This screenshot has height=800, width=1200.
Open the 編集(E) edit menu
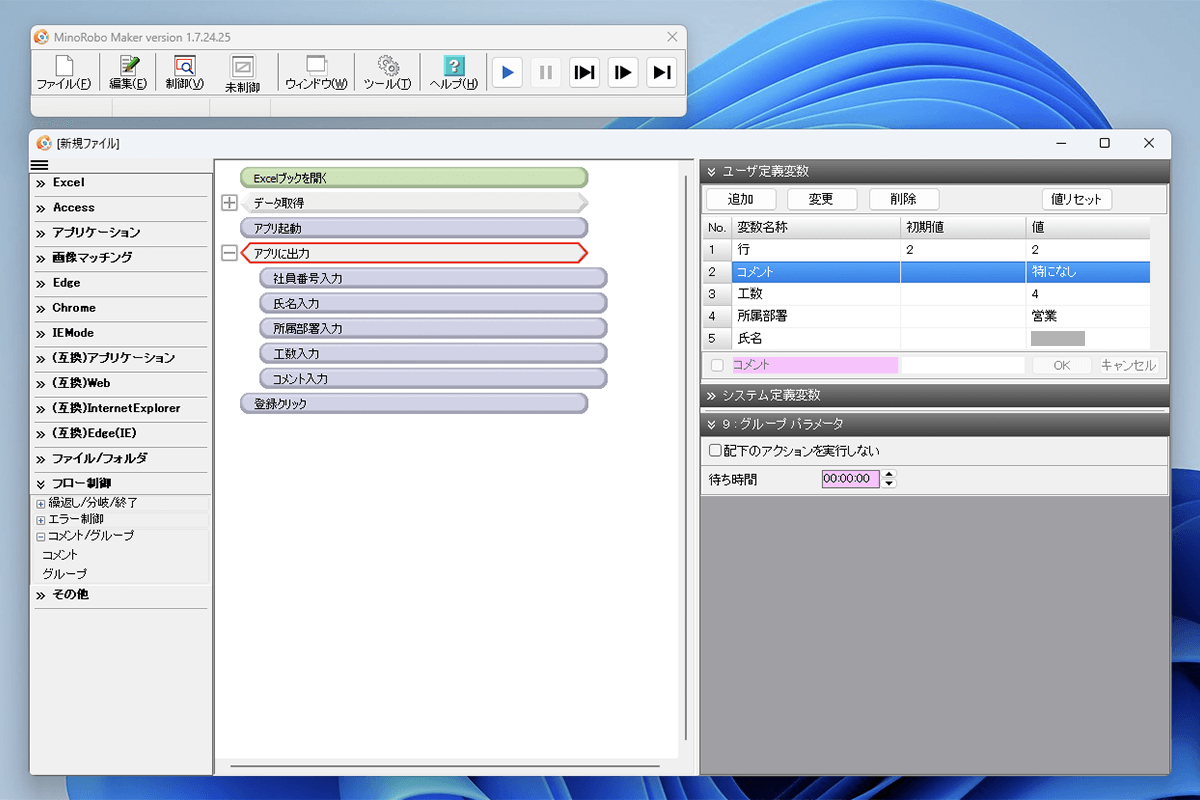pos(128,73)
